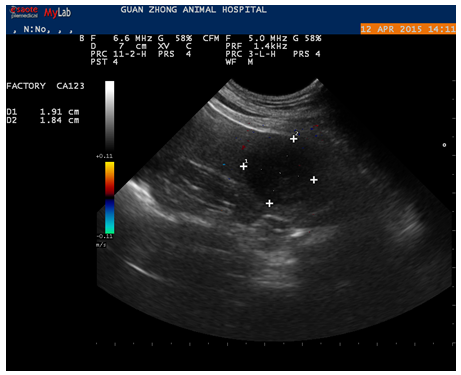Click the red Doppler flow spot near caliper 1
461x375 pixels.
coord(244,147)
